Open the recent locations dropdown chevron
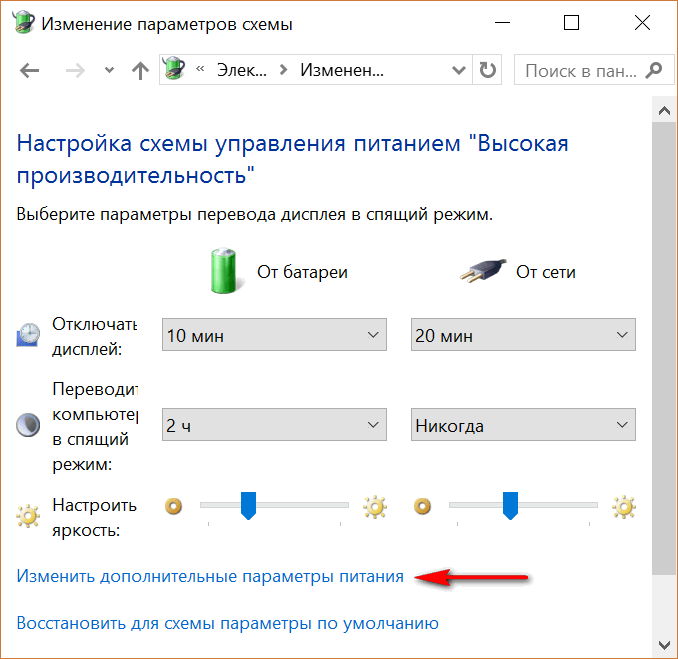The image size is (678, 659). [x=109, y=70]
